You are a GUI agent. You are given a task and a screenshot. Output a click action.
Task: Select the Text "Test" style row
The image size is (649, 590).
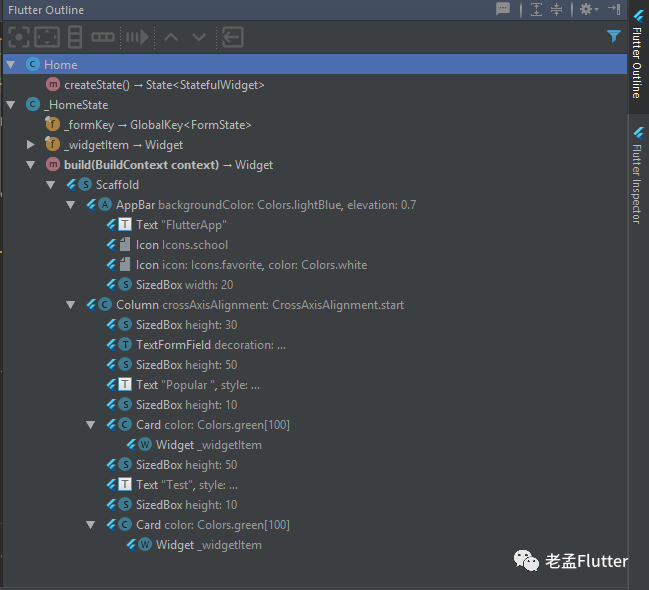(x=315, y=485)
